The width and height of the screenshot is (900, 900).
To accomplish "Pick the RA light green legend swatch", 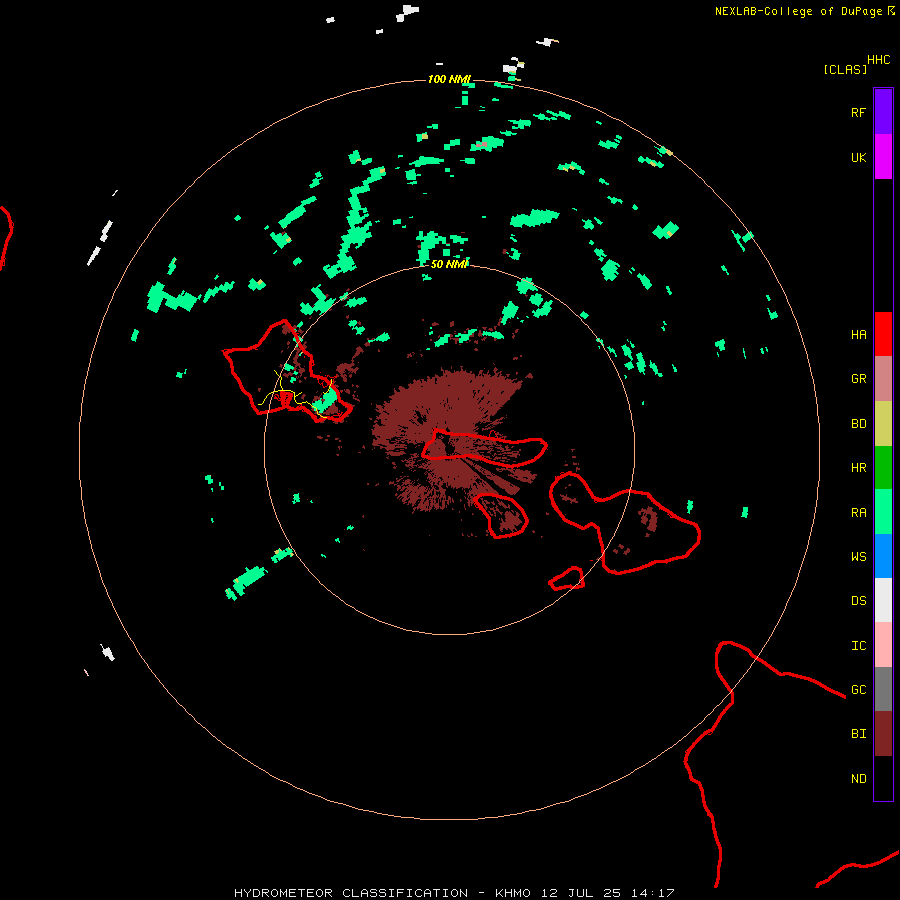I will [x=883, y=512].
